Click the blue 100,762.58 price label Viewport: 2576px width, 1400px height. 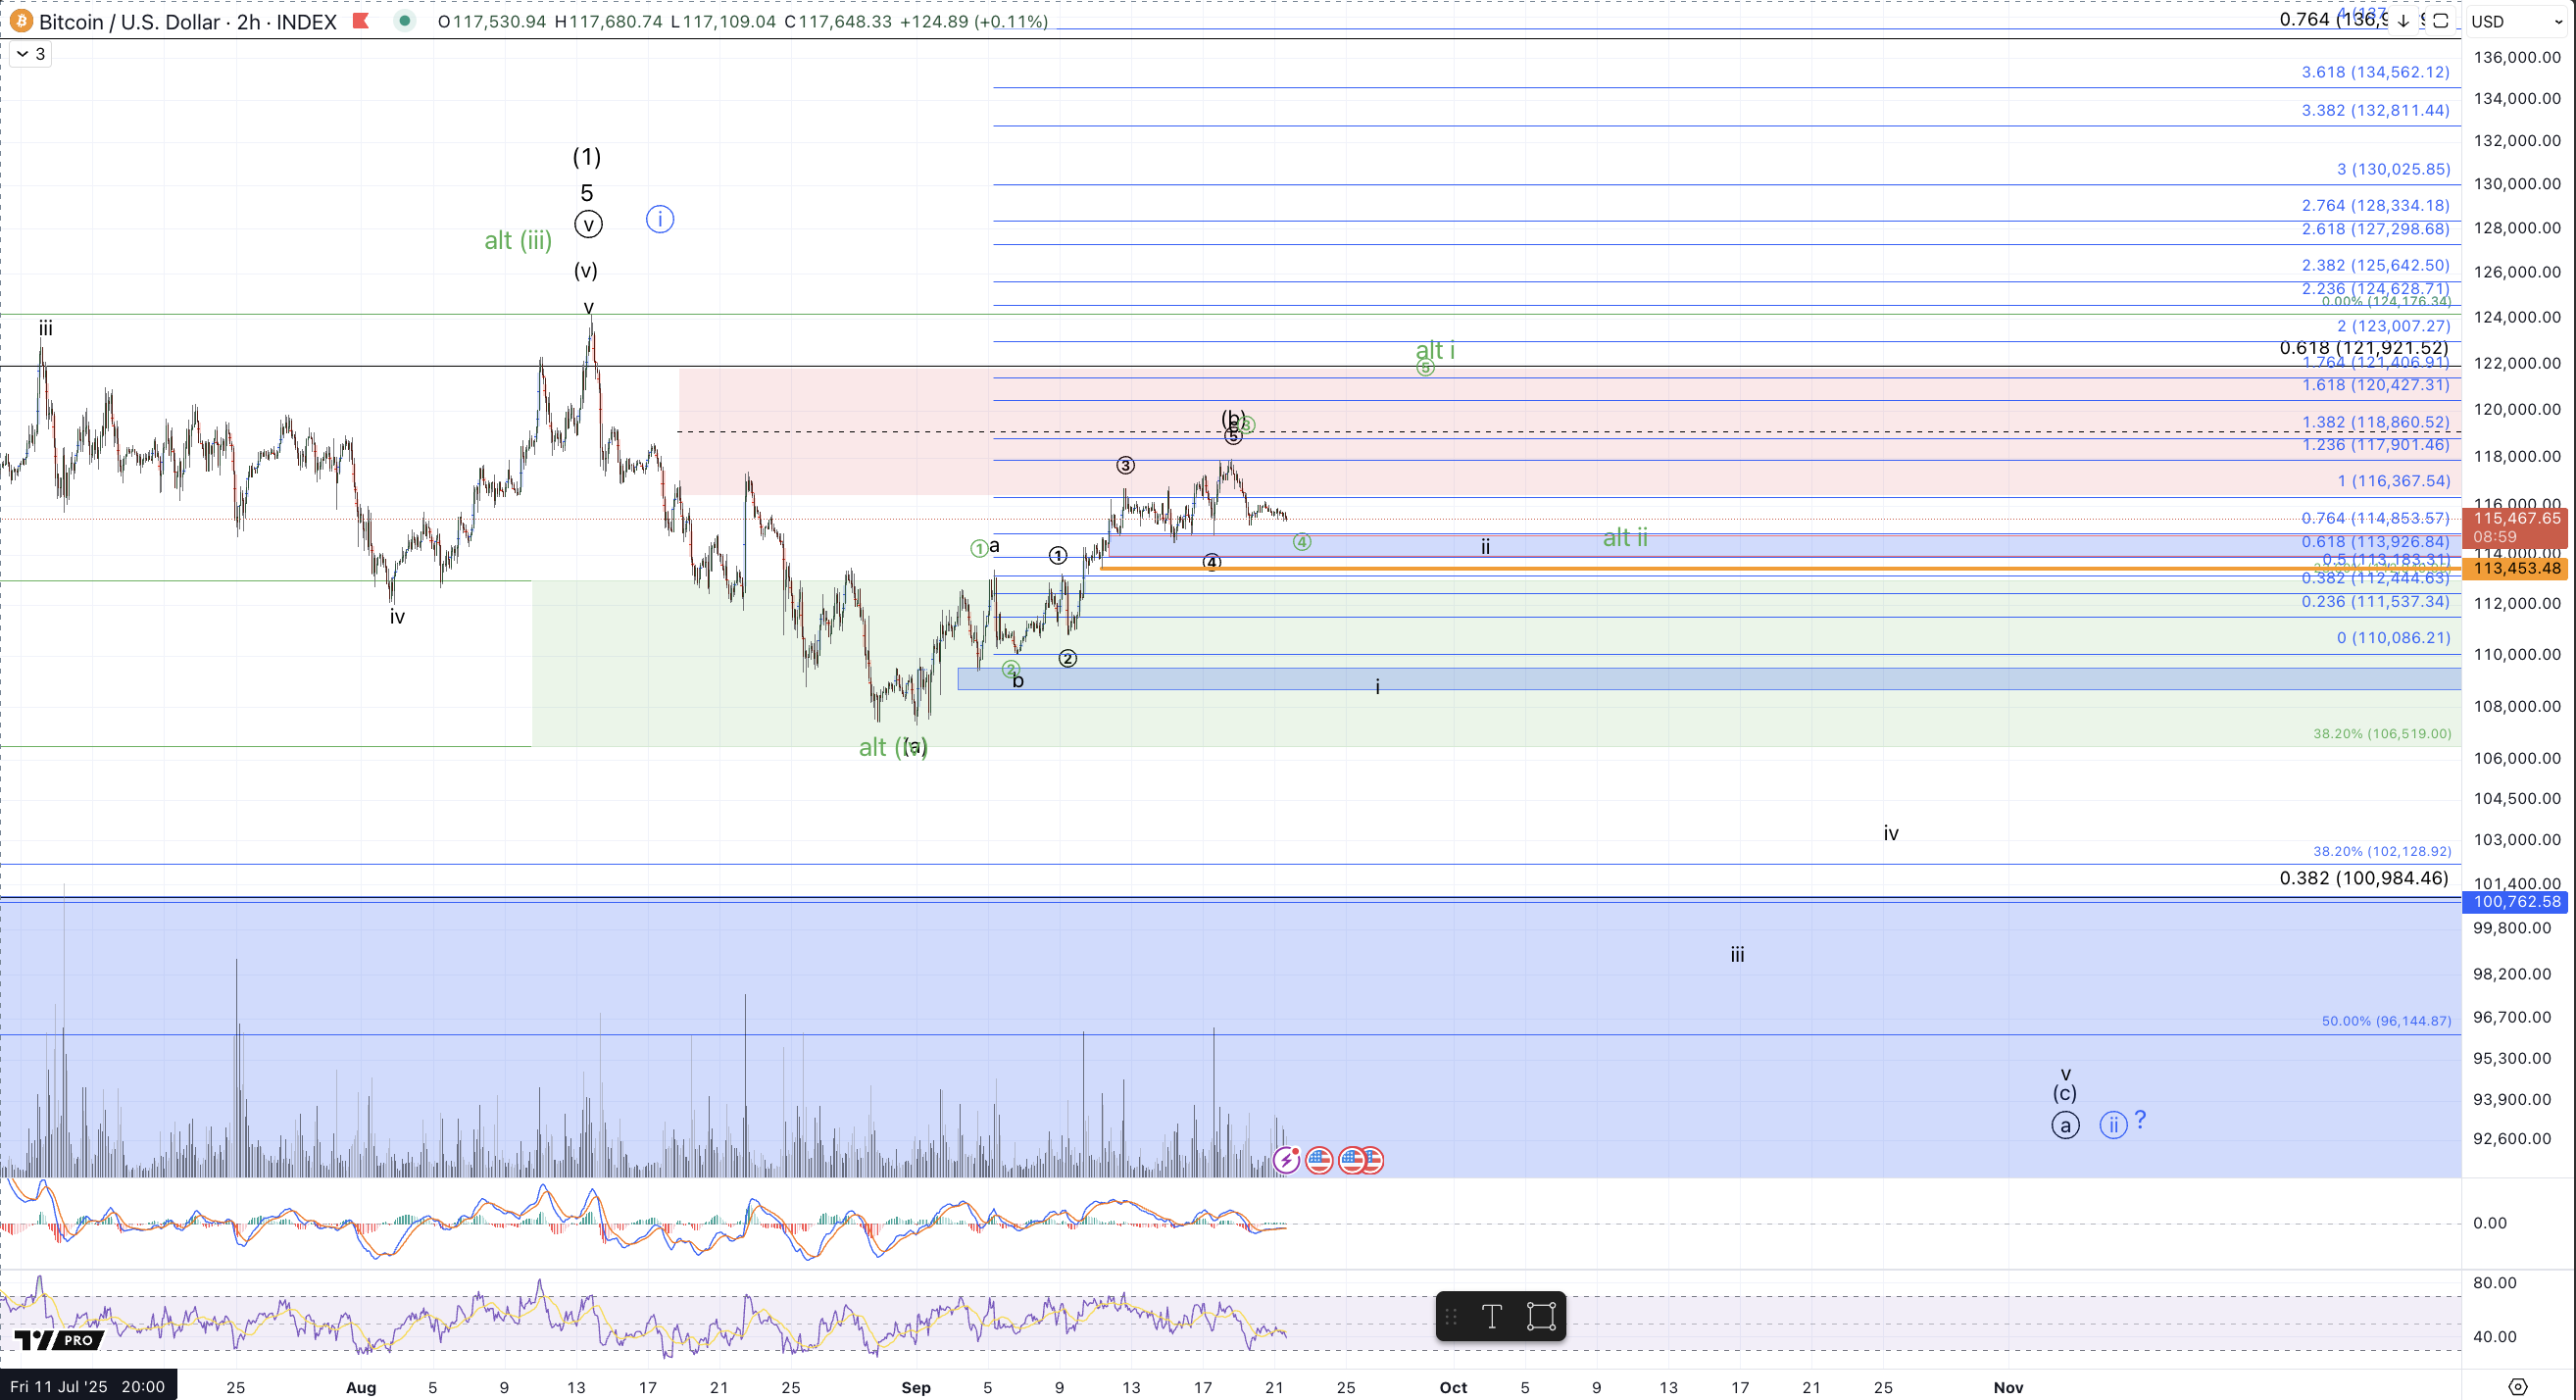(x=2517, y=902)
